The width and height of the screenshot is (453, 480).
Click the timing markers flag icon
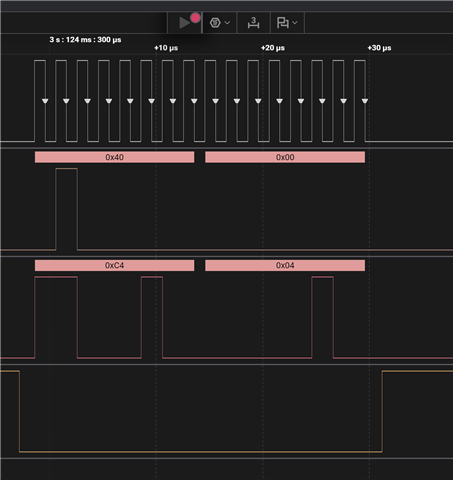click(283, 23)
